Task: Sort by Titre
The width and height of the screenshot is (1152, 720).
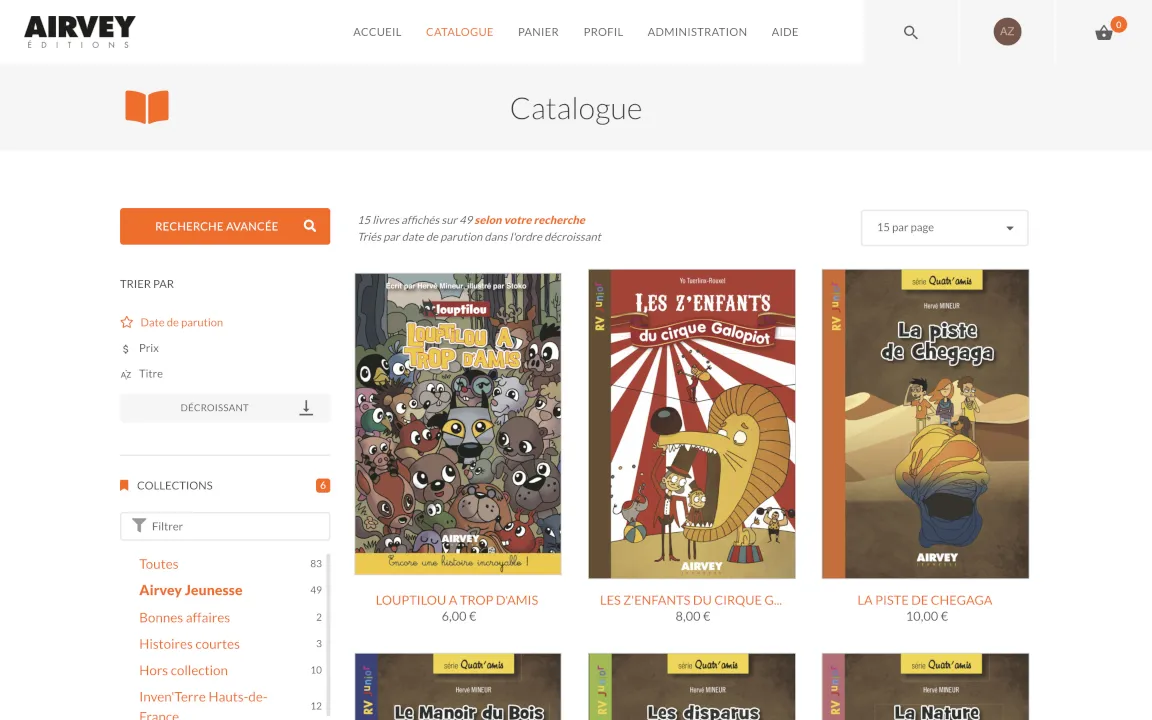Action: pos(151,373)
